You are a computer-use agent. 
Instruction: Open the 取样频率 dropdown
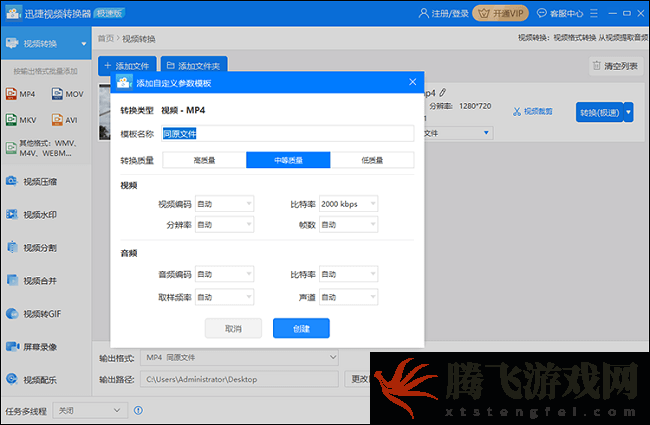[x=224, y=297]
